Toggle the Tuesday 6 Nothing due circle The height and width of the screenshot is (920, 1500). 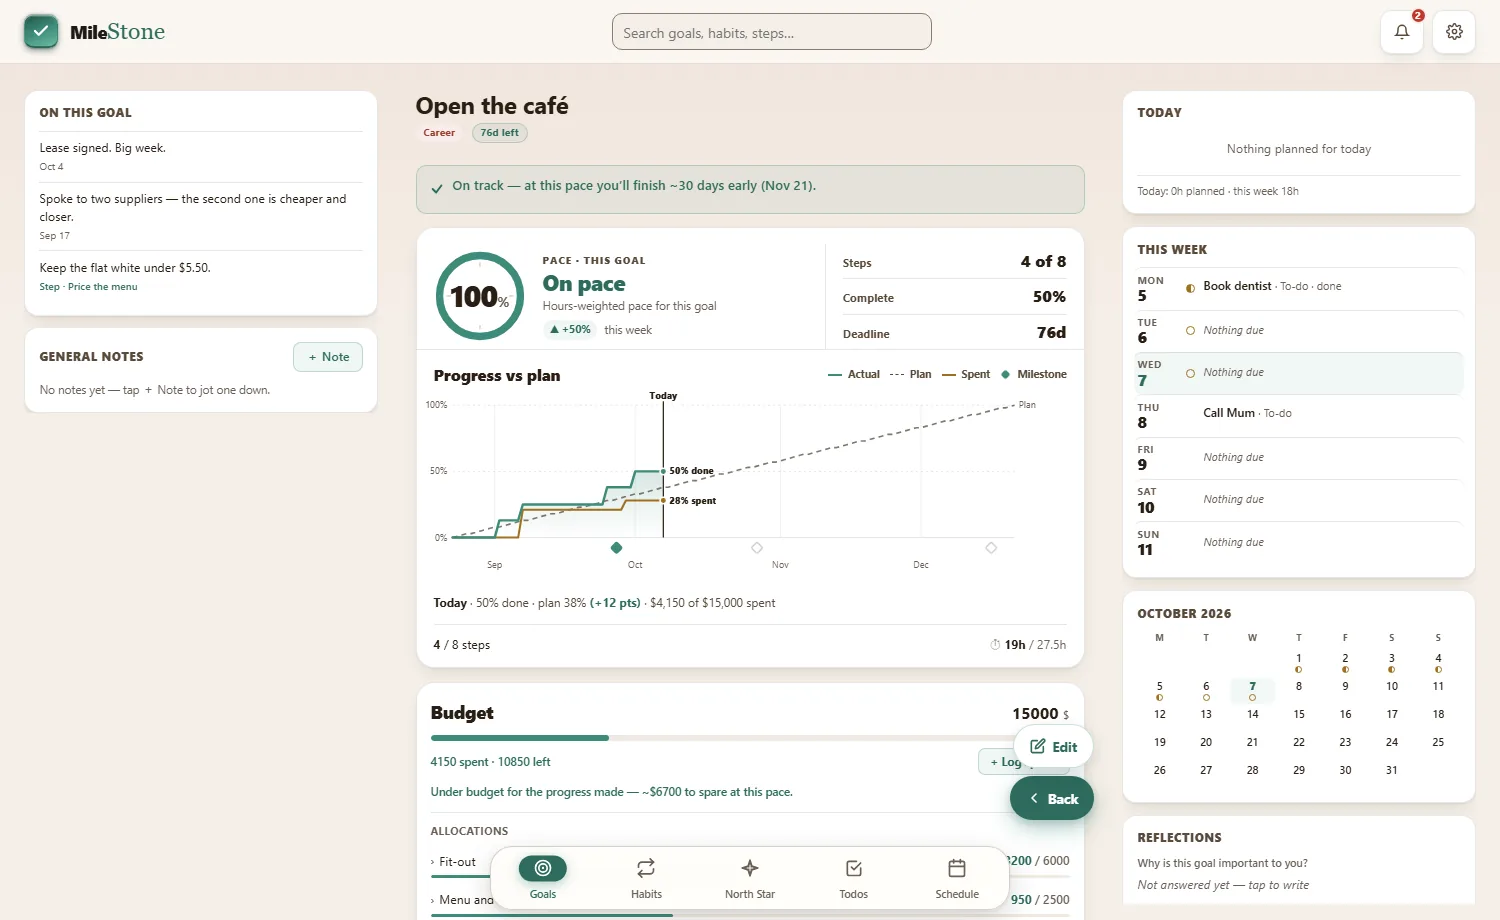pos(1190,331)
